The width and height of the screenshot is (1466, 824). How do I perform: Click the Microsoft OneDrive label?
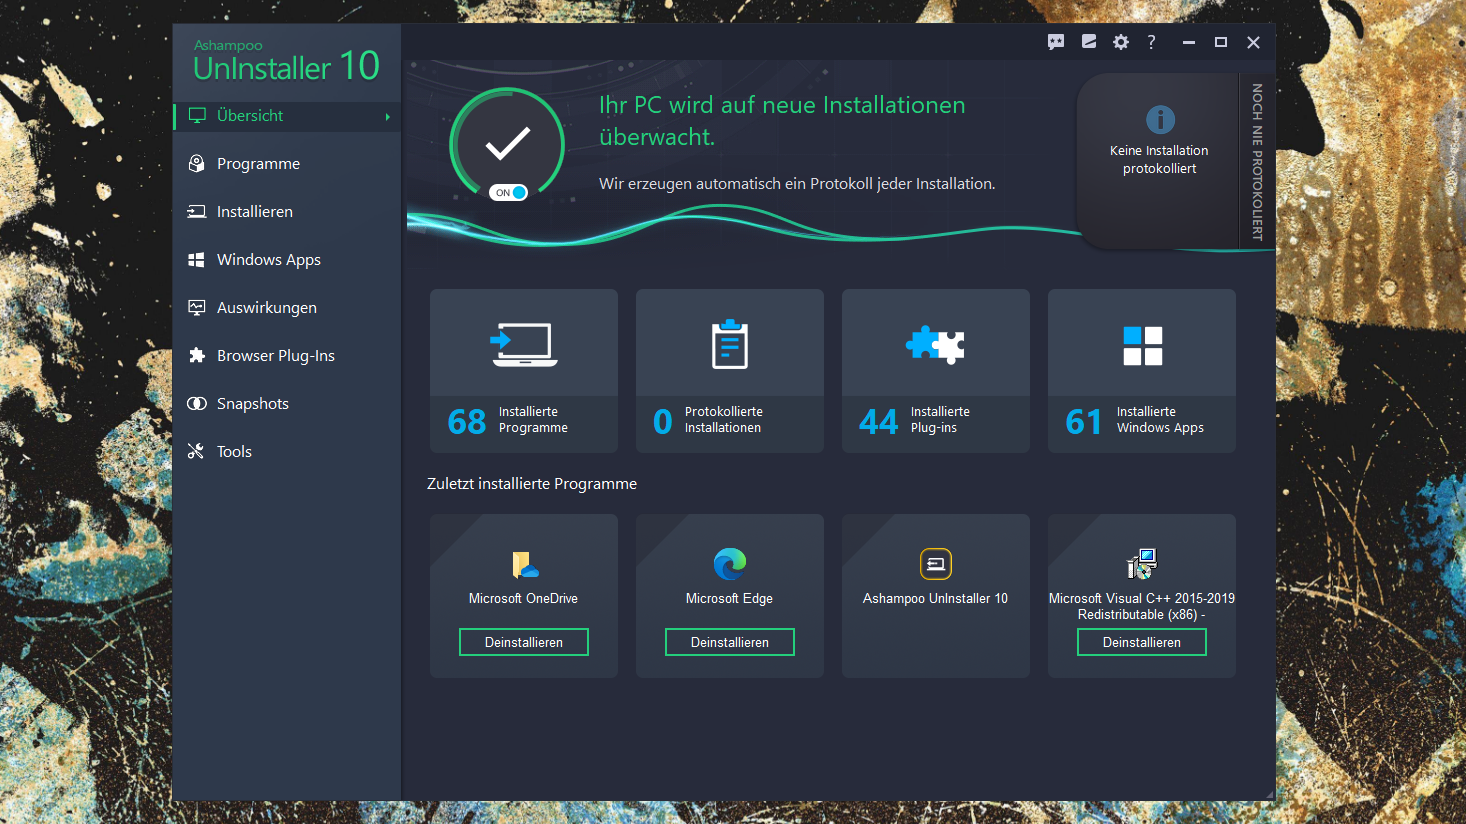click(x=523, y=598)
